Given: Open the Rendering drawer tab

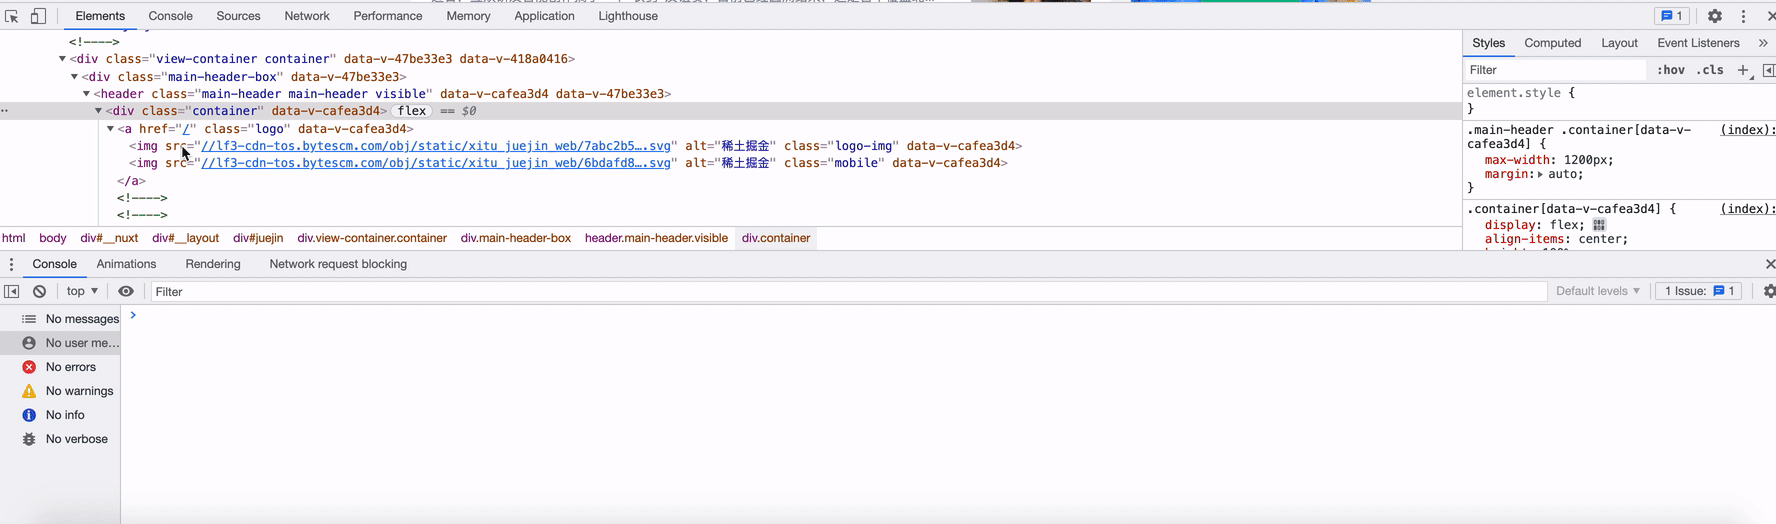Looking at the screenshot, I should click(213, 264).
